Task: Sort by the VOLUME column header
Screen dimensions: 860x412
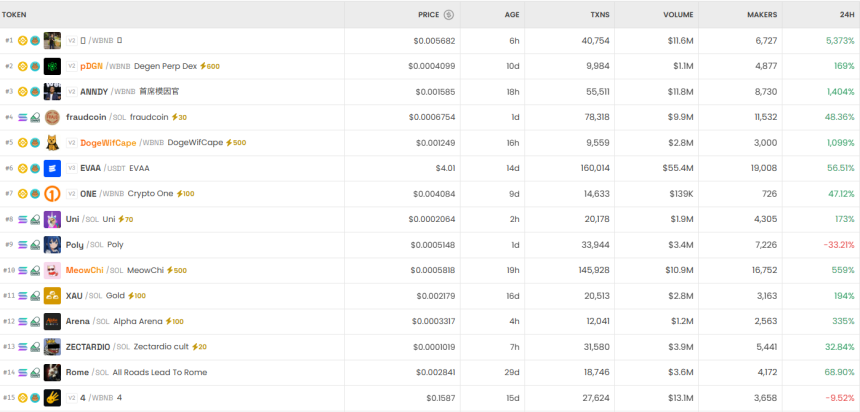Action: [x=678, y=15]
